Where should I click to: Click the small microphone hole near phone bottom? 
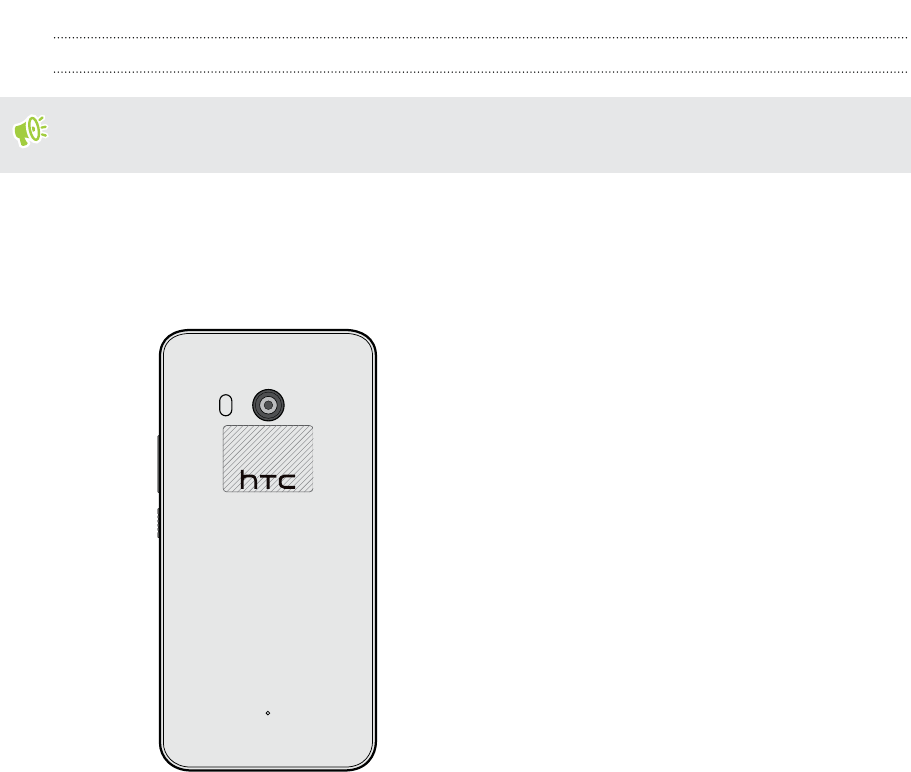[268, 713]
